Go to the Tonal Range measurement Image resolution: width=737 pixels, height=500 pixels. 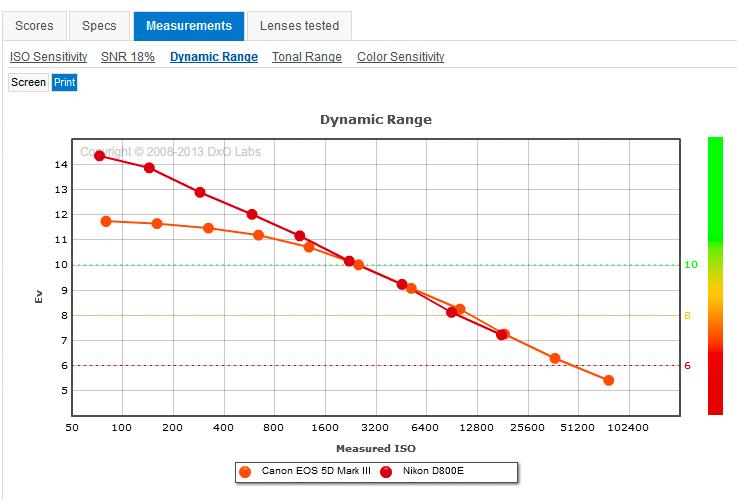click(307, 57)
